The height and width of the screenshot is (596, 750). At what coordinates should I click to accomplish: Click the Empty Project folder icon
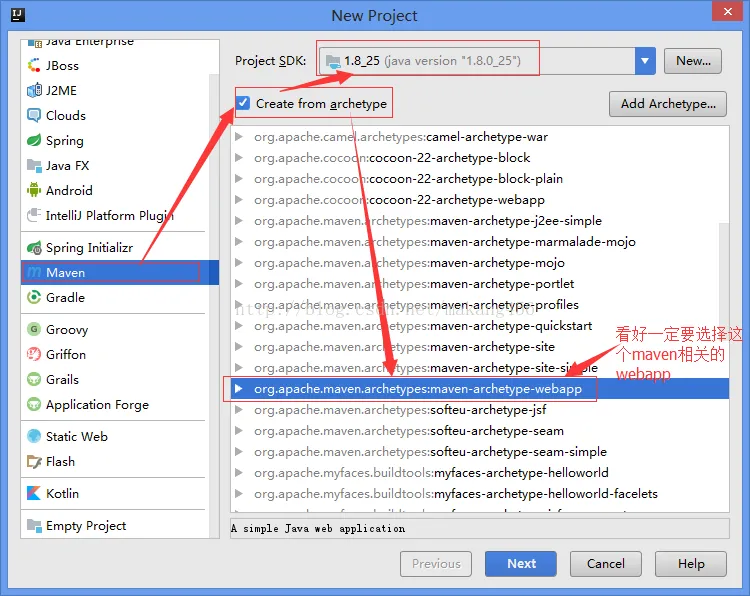(x=34, y=525)
